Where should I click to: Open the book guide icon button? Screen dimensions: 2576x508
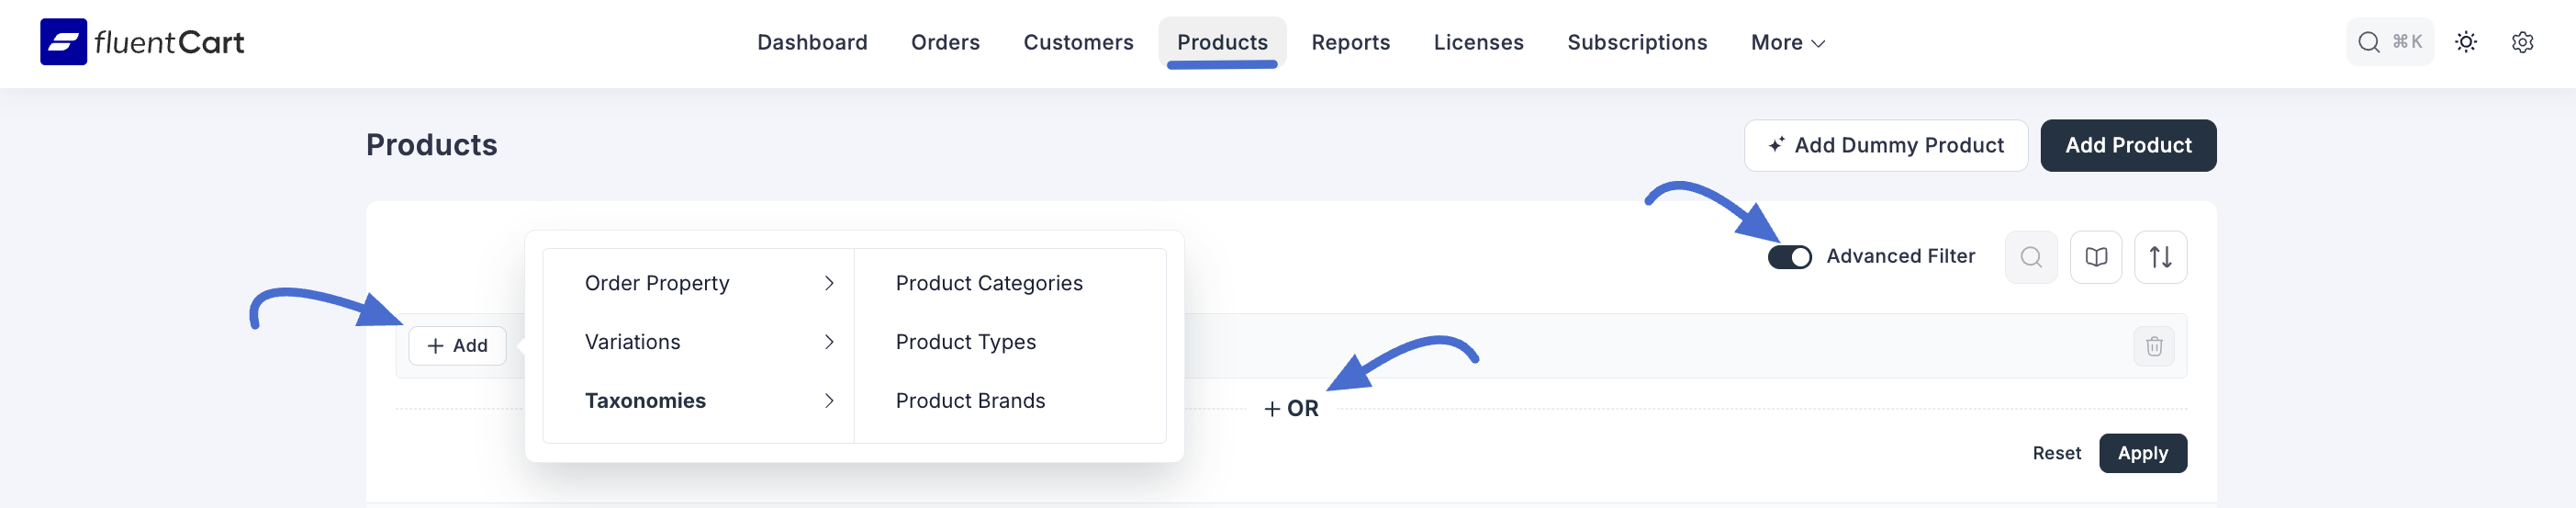point(2095,257)
